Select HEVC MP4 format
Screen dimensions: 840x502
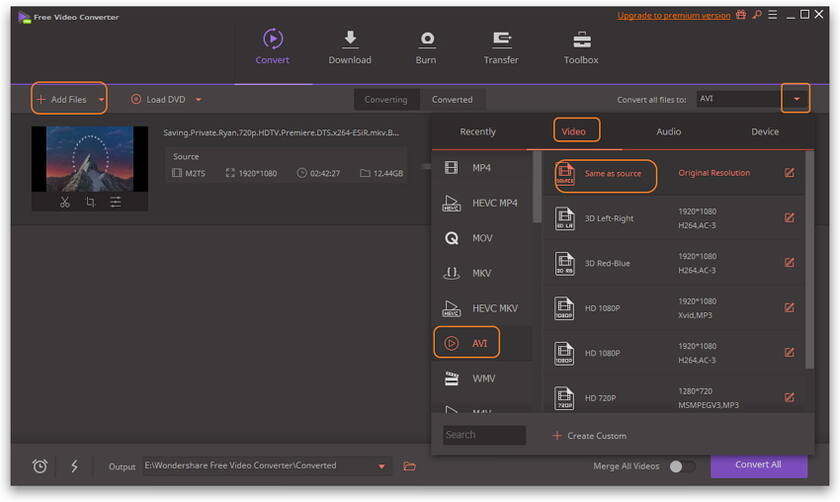[x=482, y=203]
